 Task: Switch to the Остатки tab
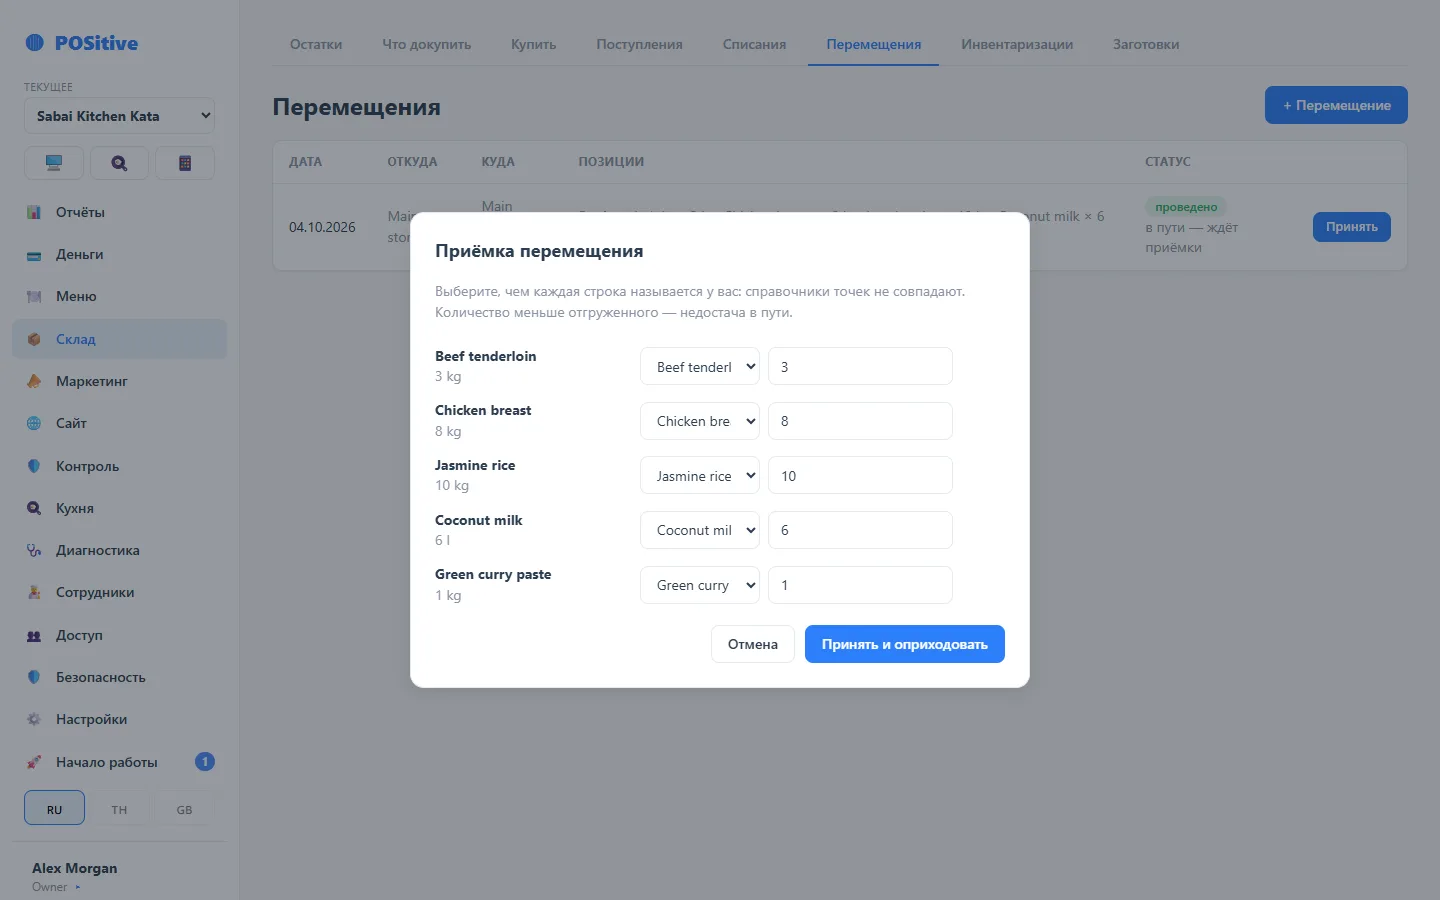pyautogui.click(x=316, y=44)
